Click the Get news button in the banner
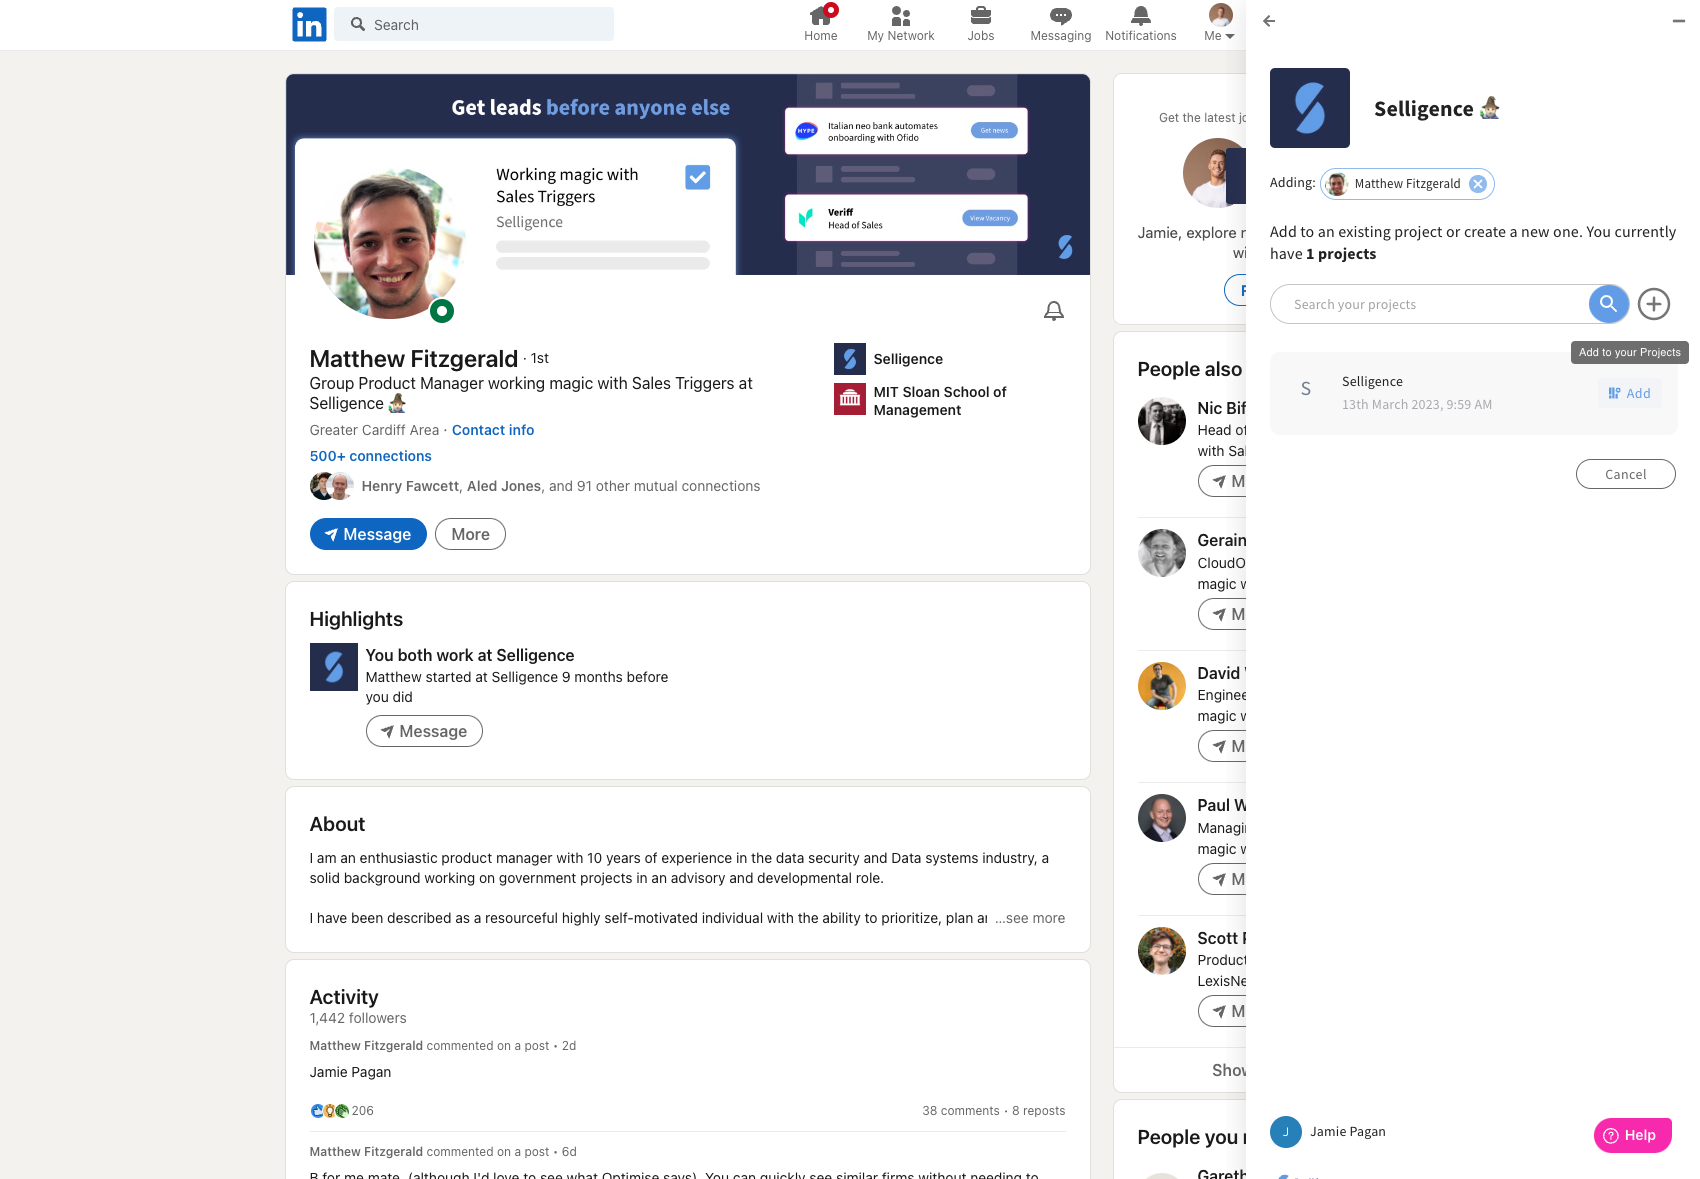 pyautogui.click(x=994, y=130)
